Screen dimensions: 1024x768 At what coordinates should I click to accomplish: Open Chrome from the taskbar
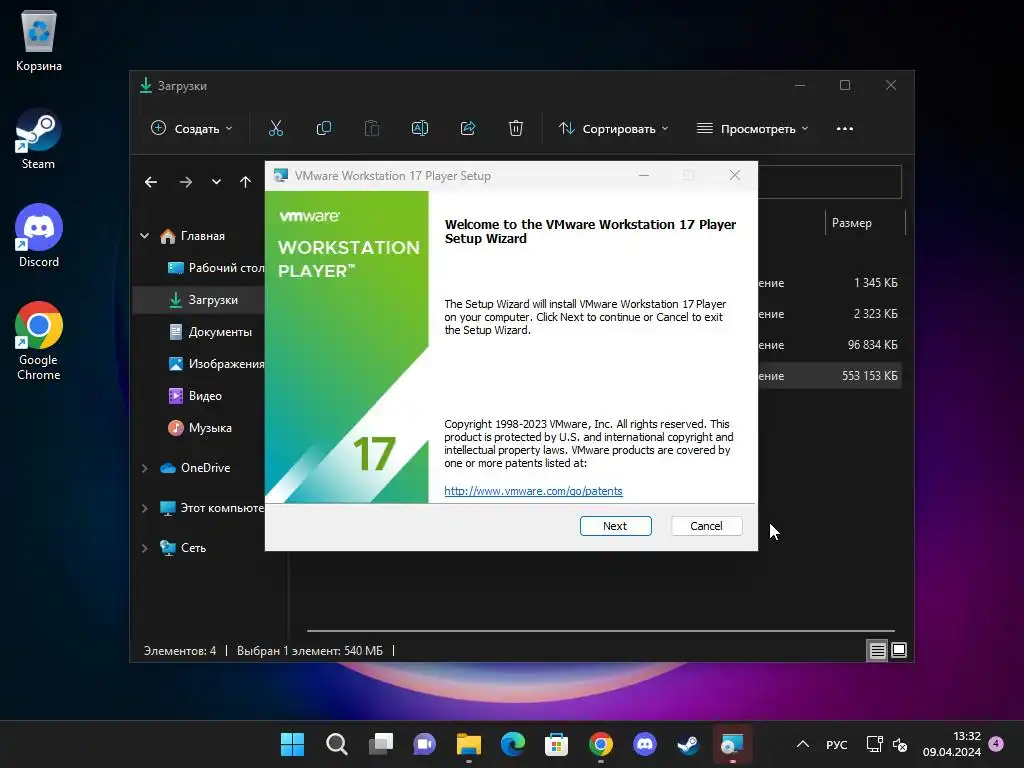[x=600, y=744]
